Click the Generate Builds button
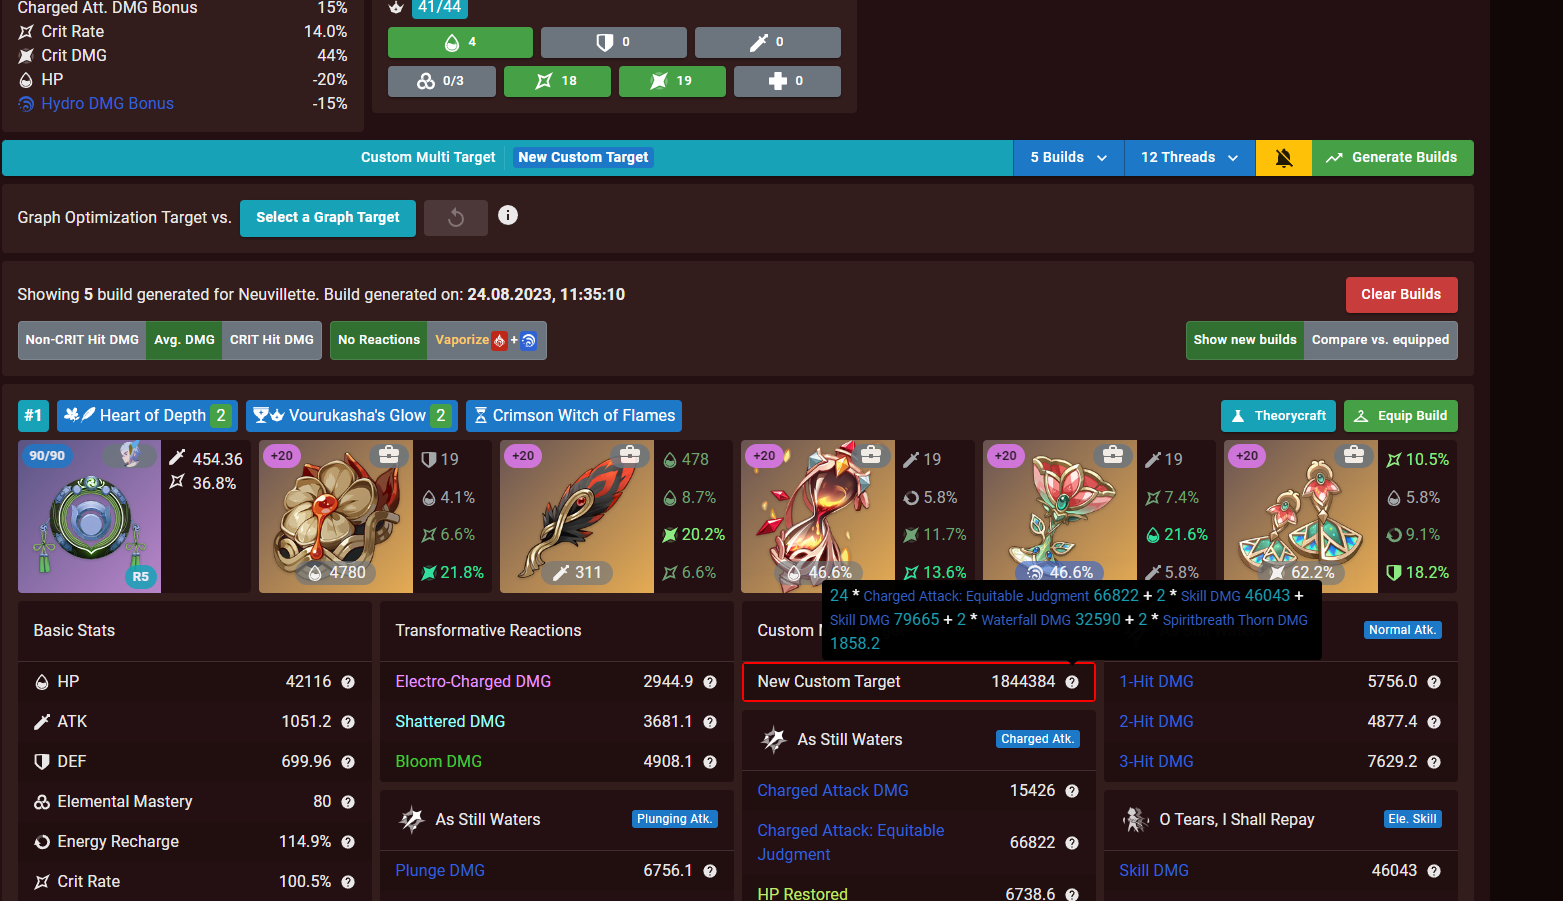 point(1393,158)
